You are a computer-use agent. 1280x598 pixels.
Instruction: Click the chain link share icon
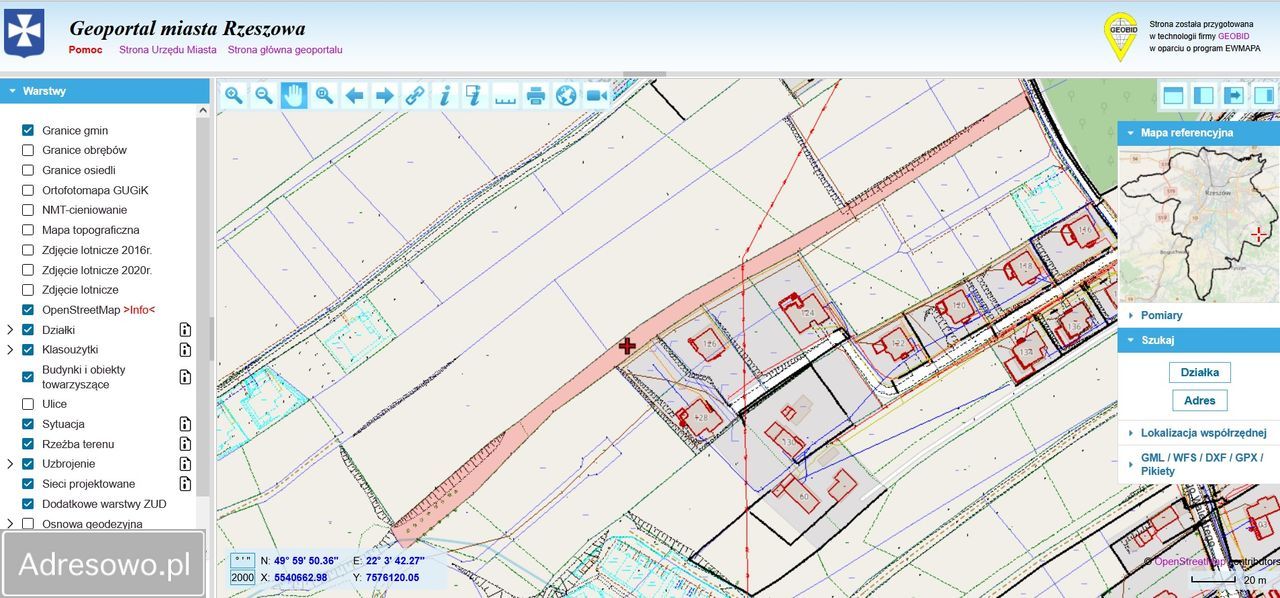click(414, 96)
